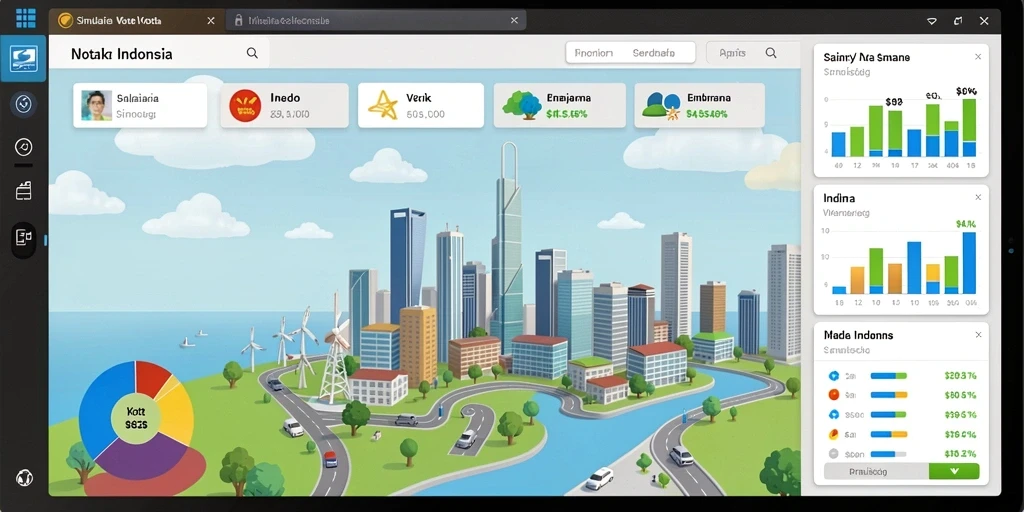The image size is (1024, 512).
Task: Switch to the Simulaie Vote Kotla tab
Action: tap(136, 21)
